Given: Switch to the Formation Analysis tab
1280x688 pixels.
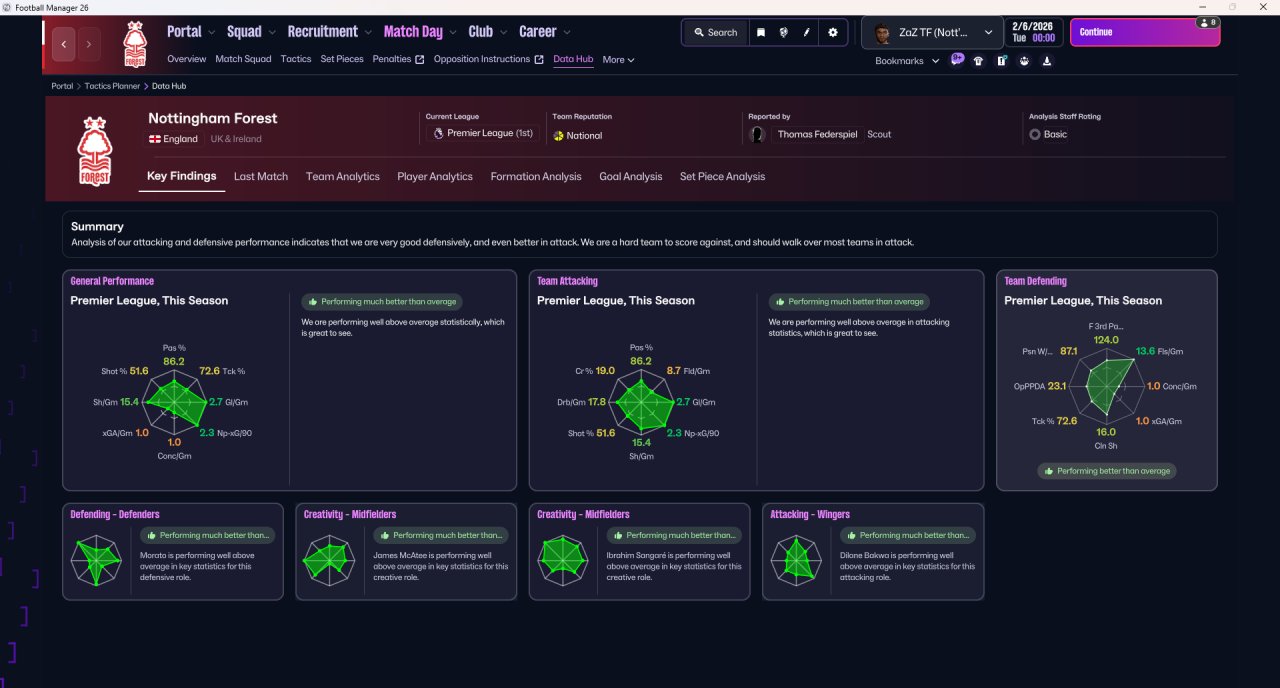Looking at the screenshot, I should (536, 177).
